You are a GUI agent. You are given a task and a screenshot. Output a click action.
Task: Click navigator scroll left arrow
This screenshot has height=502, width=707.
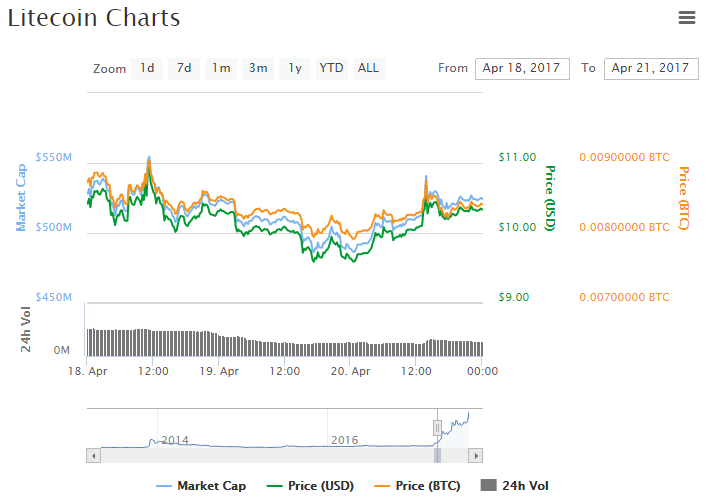[93, 456]
